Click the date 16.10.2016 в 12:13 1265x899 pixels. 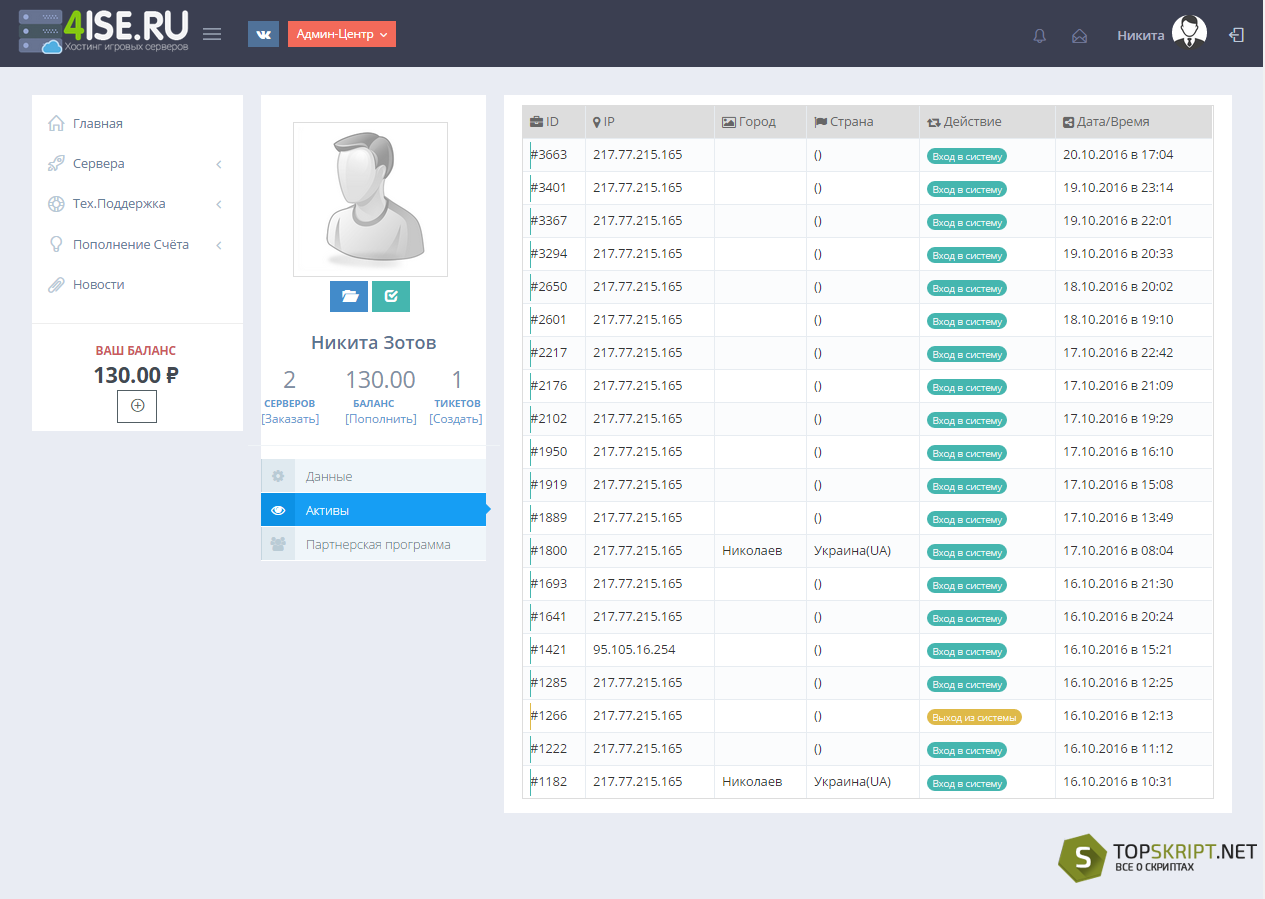1118,716
